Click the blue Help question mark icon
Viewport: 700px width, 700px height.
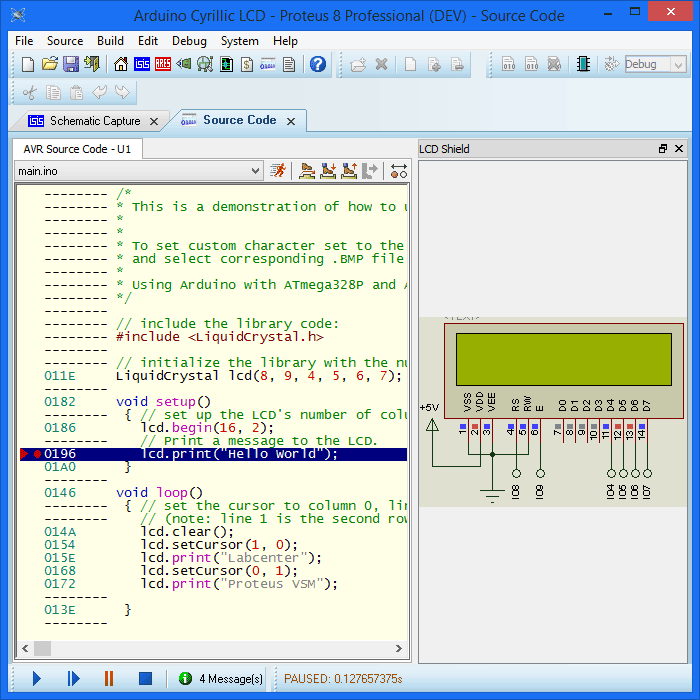[x=318, y=64]
